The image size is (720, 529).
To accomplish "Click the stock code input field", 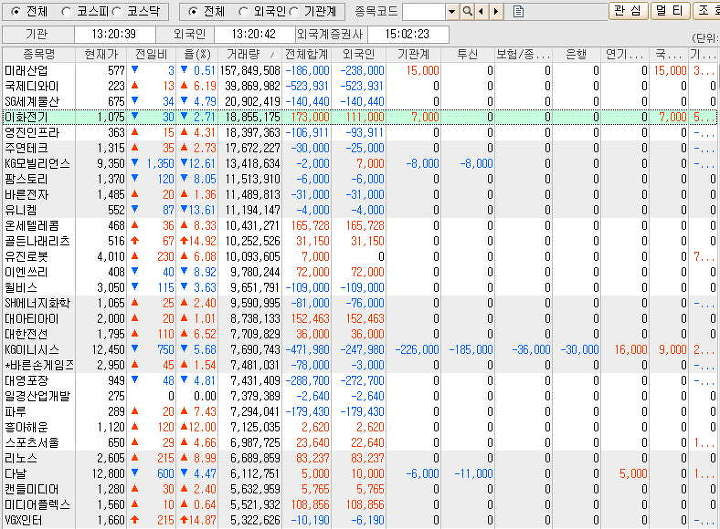I will pos(424,11).
